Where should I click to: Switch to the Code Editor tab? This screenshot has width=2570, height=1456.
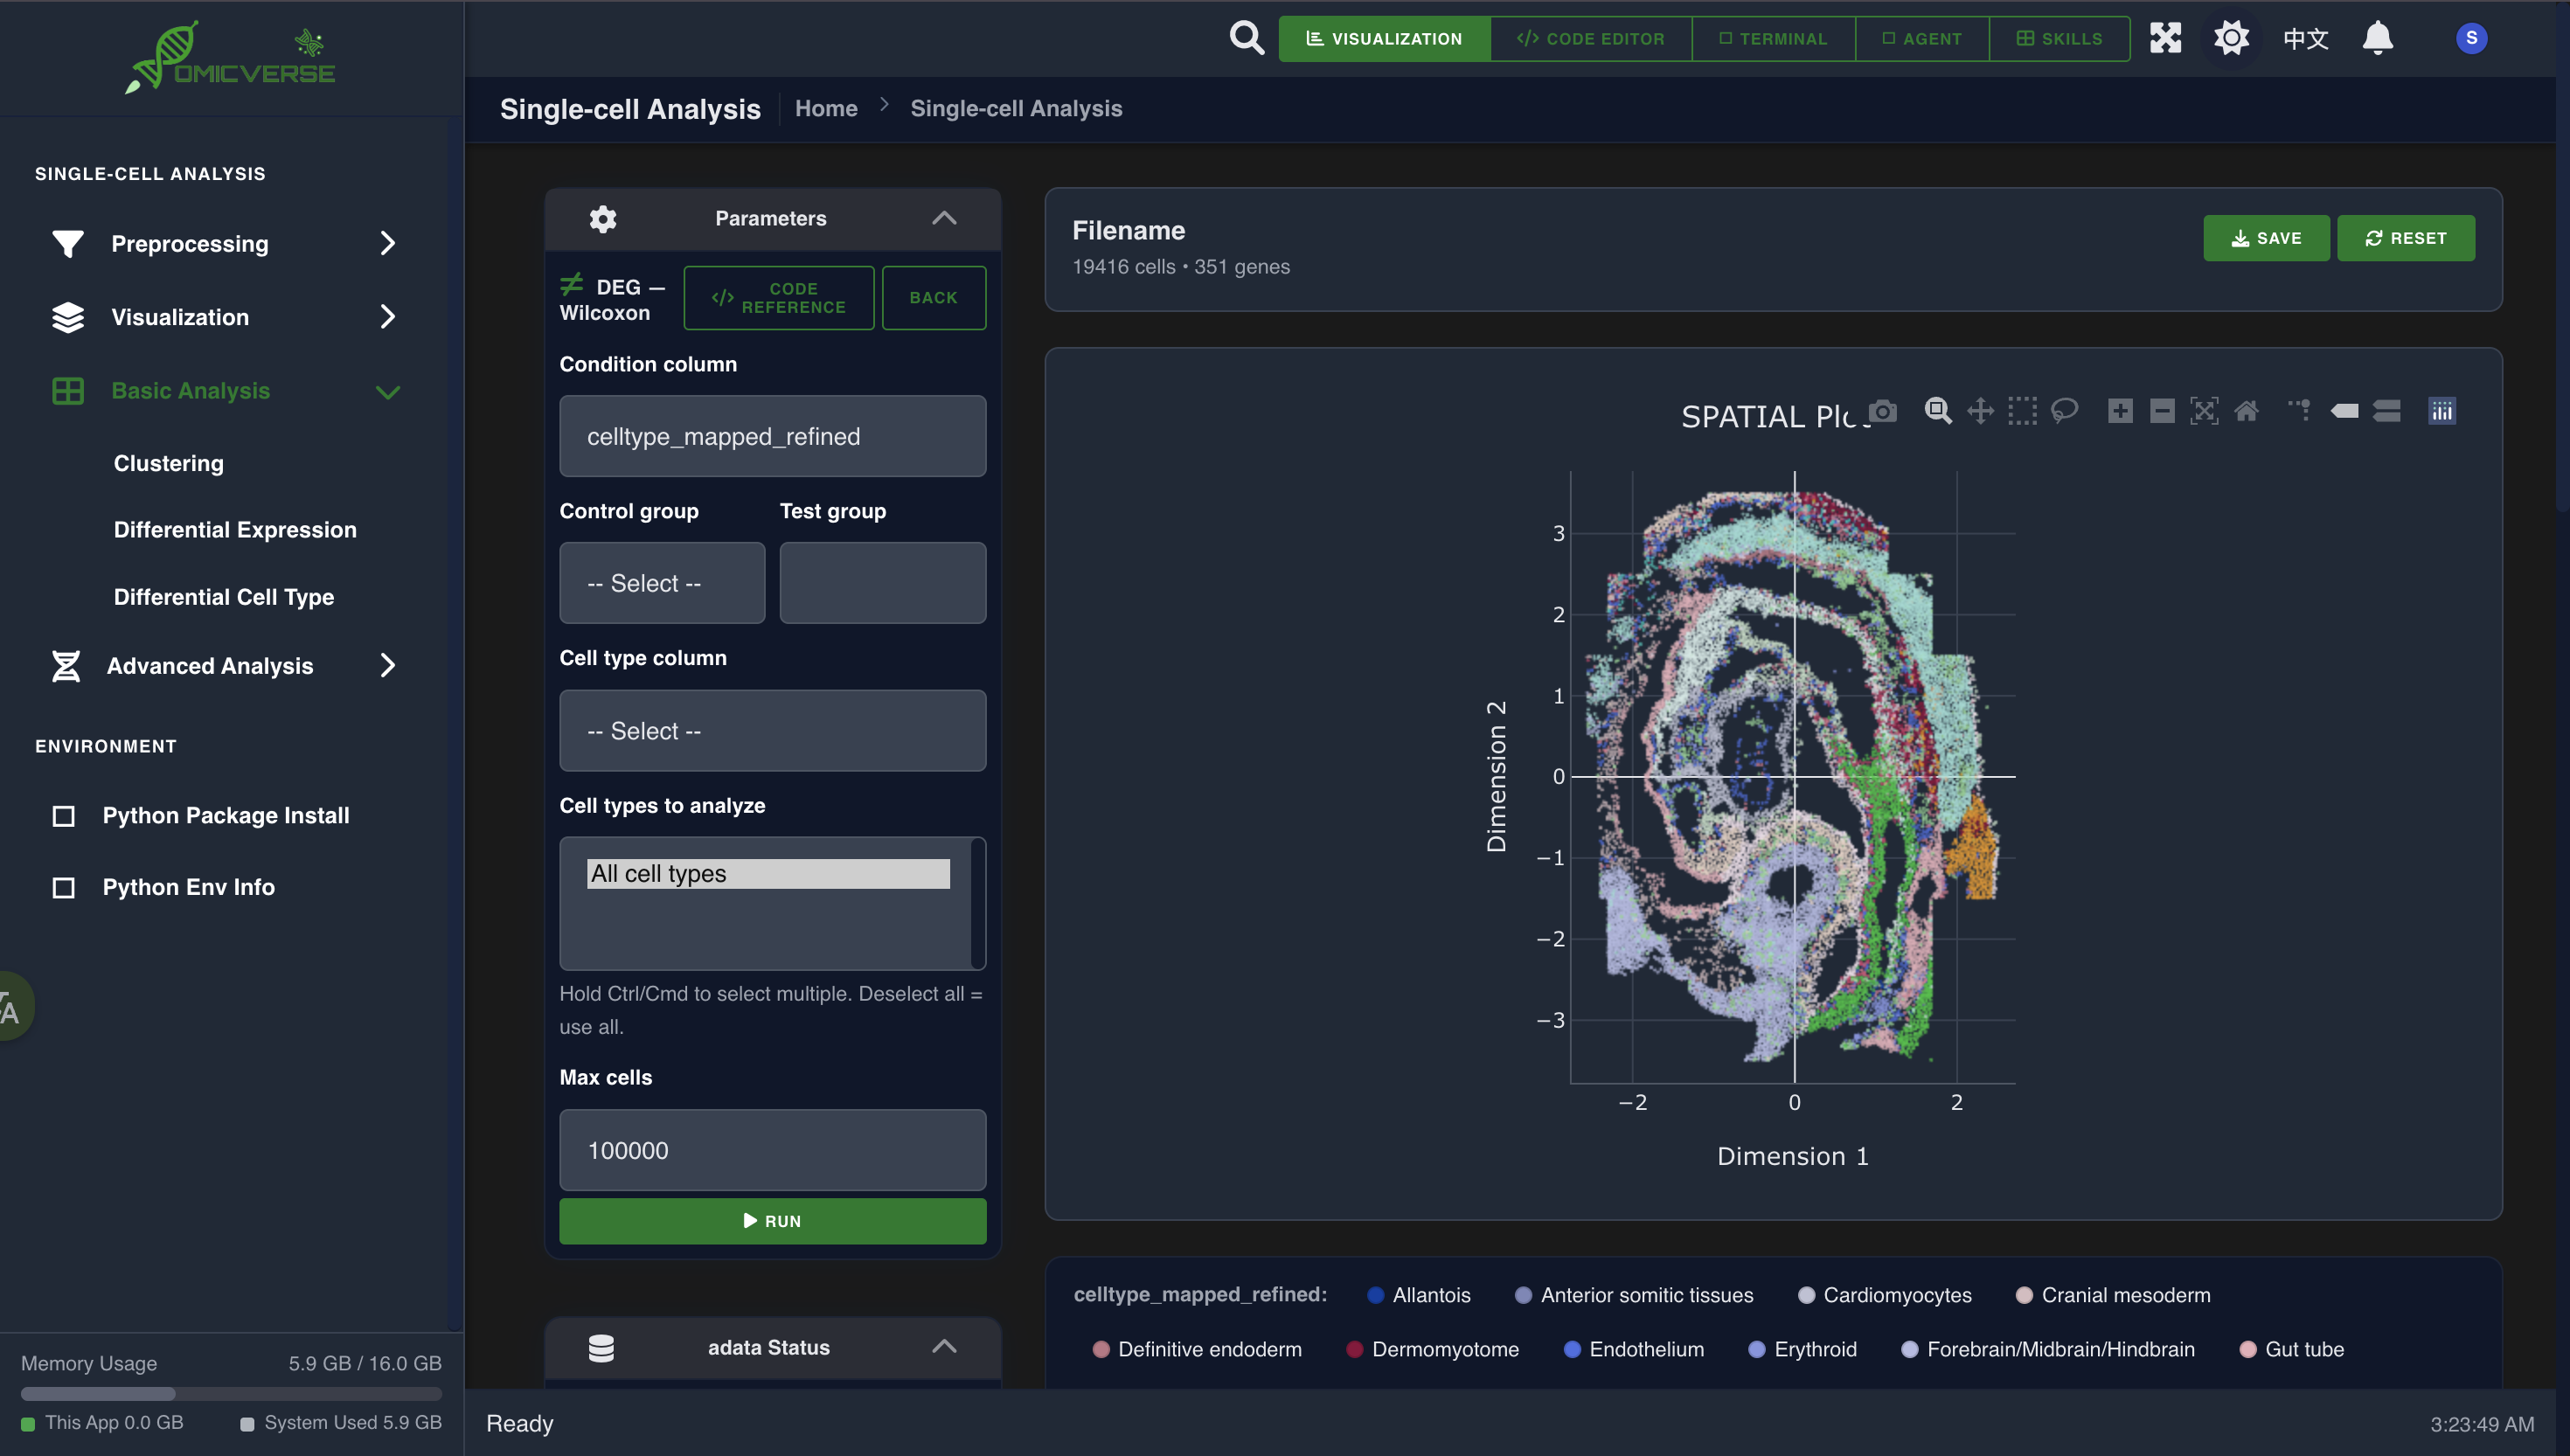pos(1590,39)
